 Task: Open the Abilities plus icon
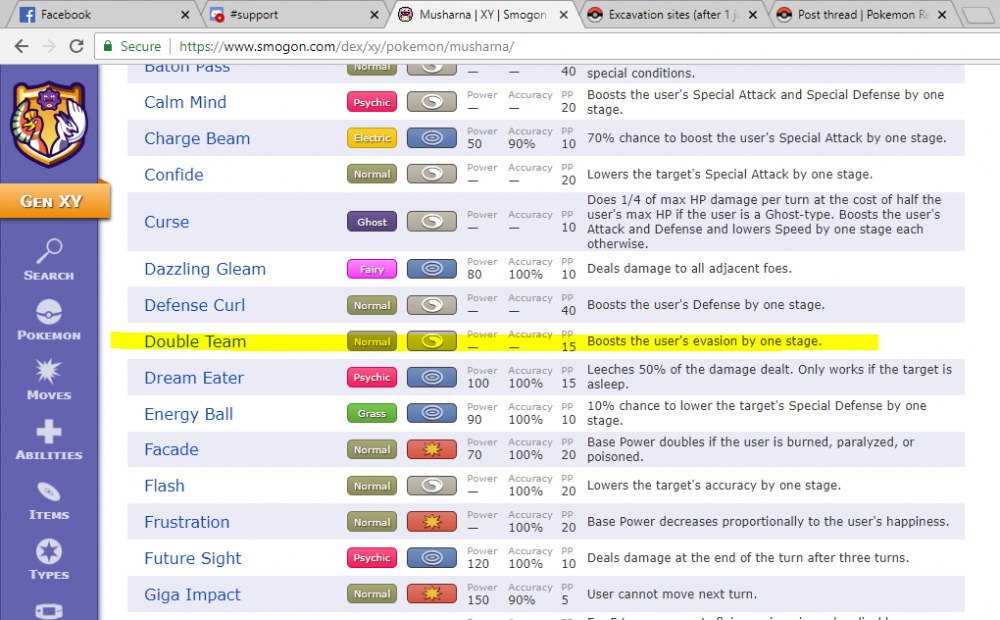click(48, 432)
